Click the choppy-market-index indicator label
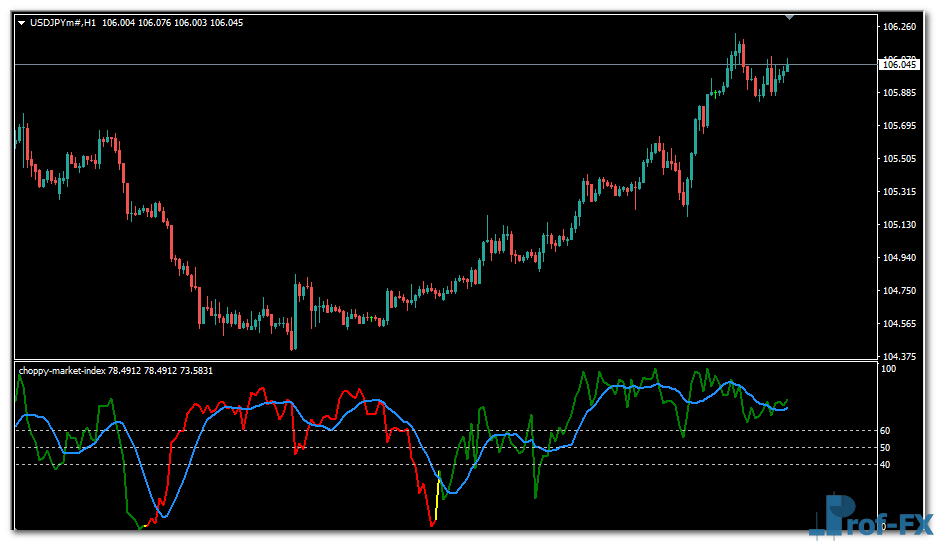The width and height of the screenshot is (936, 541). coord(62,370)
